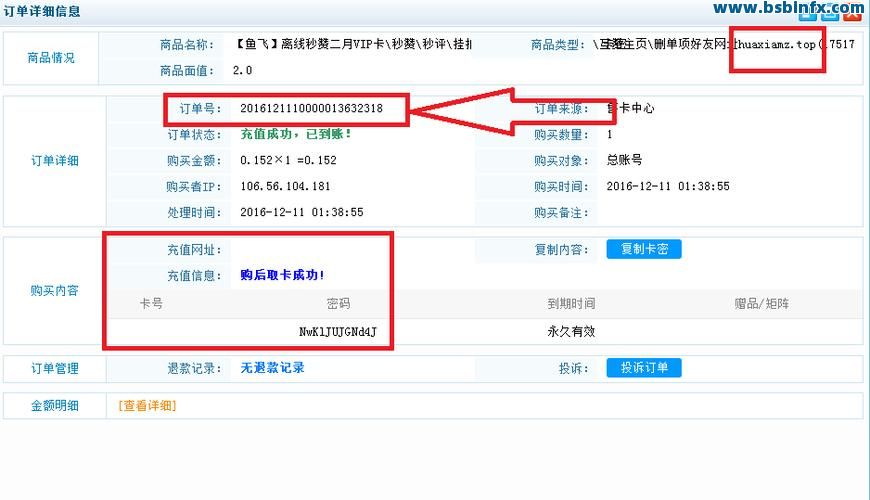
Task: Click the 卡号 column header
Action: [x=151, y=304]
